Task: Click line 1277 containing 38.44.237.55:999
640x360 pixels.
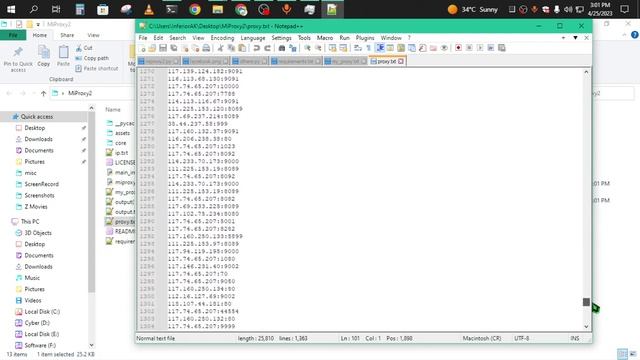Action: tap(198, 124)
